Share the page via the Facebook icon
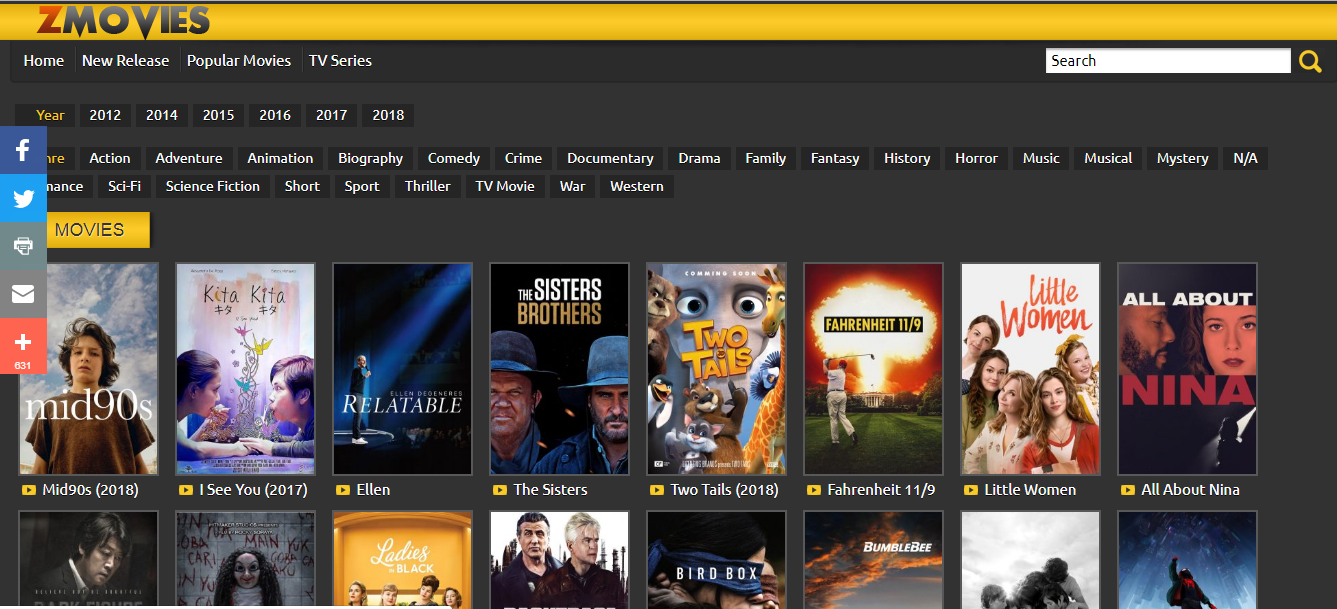 click(x=23, y=150)
